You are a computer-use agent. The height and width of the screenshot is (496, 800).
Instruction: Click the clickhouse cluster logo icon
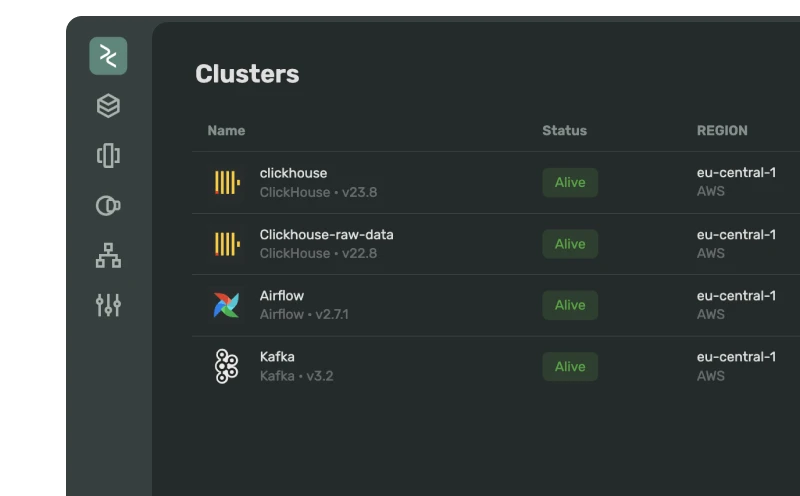coord(227,183)
